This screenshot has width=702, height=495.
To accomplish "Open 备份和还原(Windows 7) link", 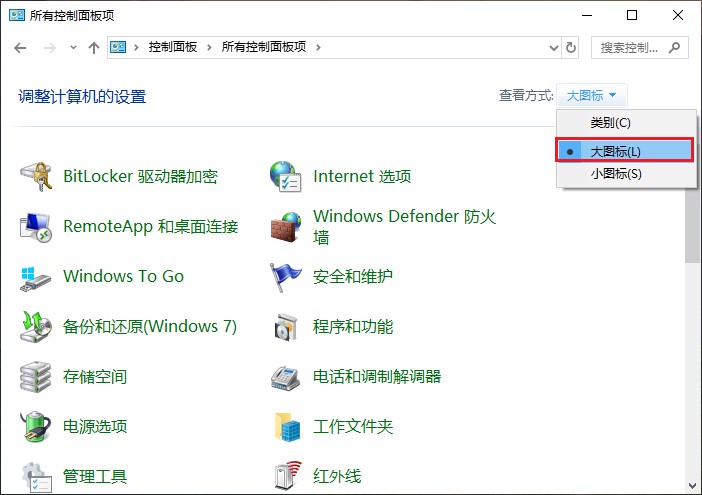I will tap(150, 326).
